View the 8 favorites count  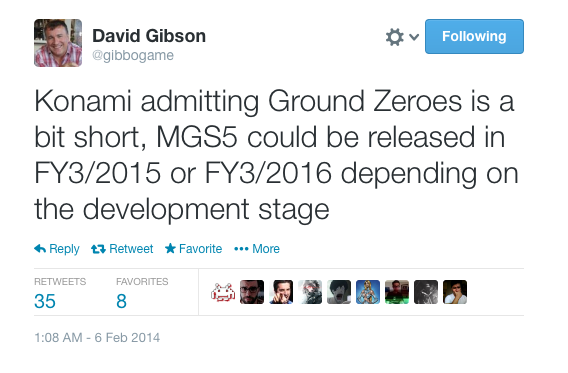[121, 301]
